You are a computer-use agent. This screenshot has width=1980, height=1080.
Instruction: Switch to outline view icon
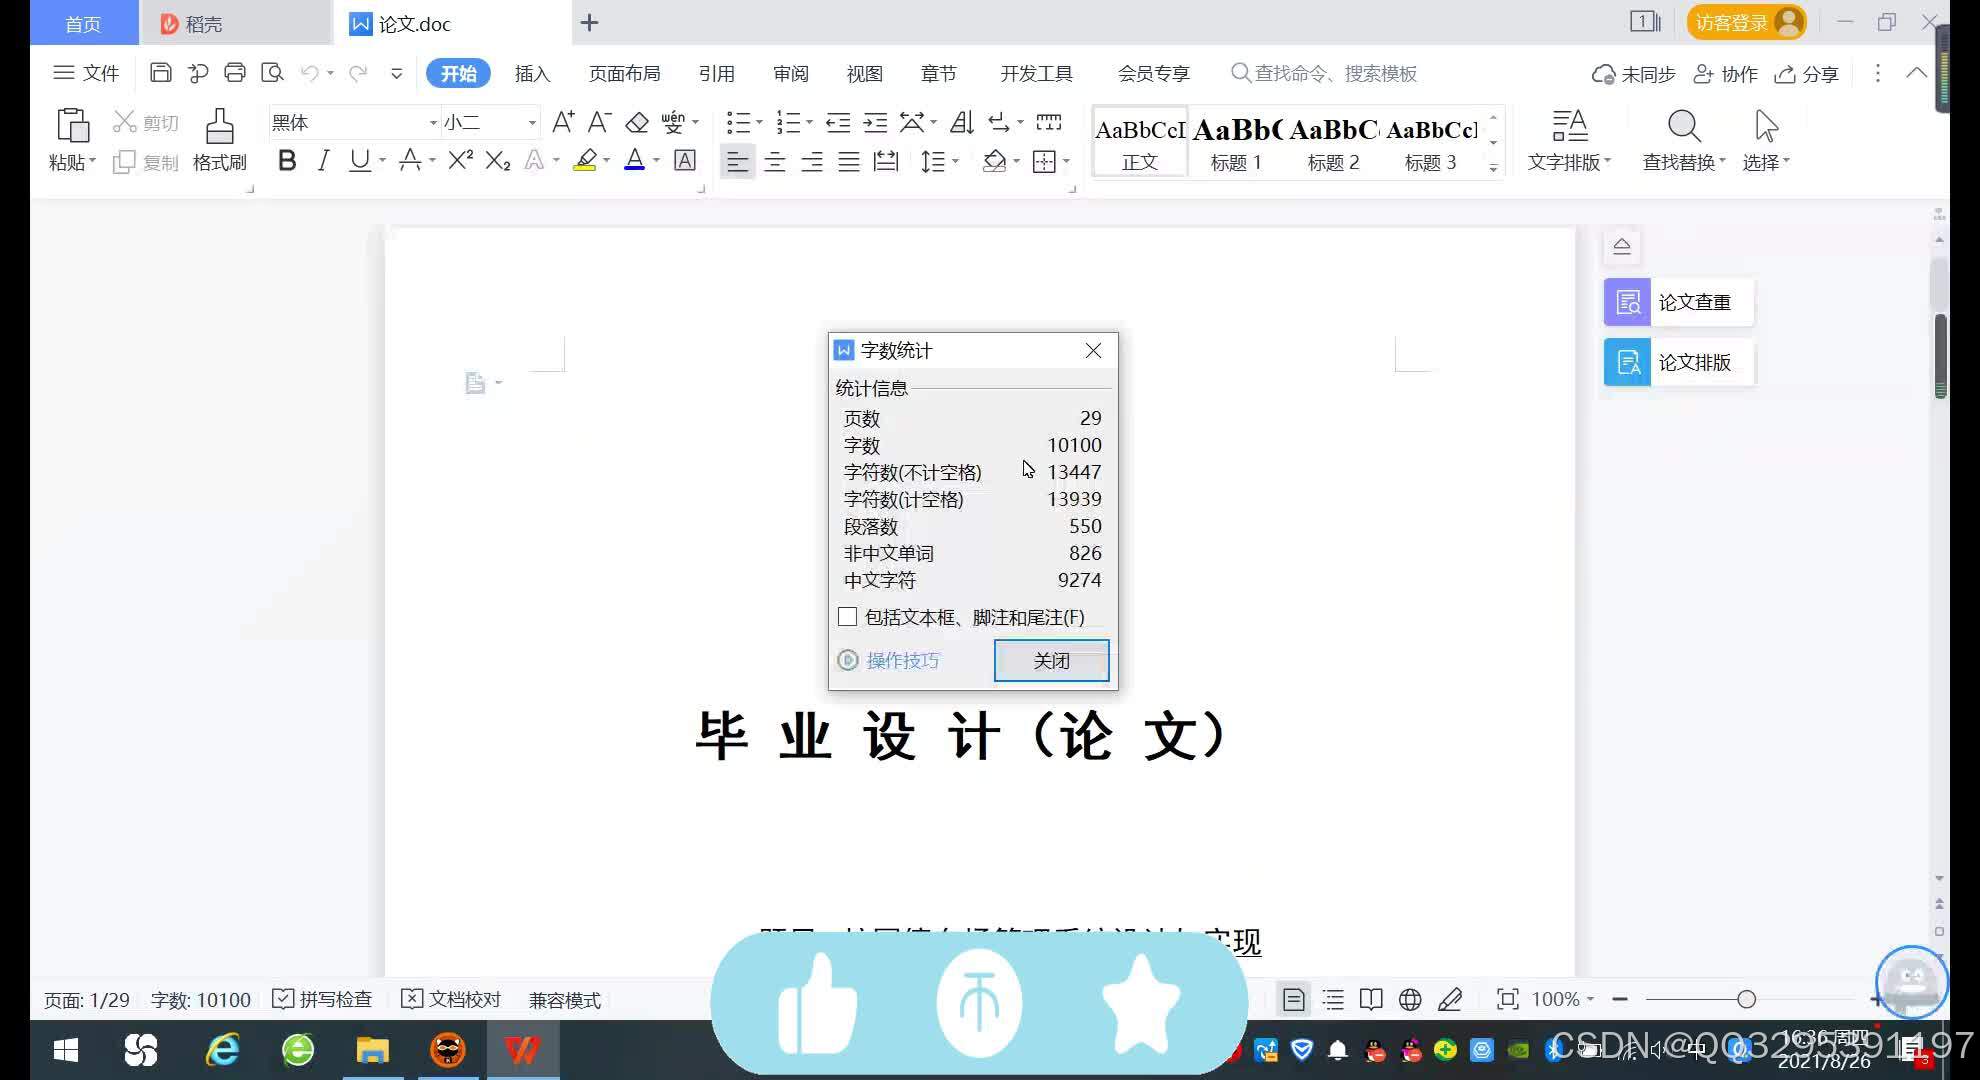click(x=1333, y=999)
